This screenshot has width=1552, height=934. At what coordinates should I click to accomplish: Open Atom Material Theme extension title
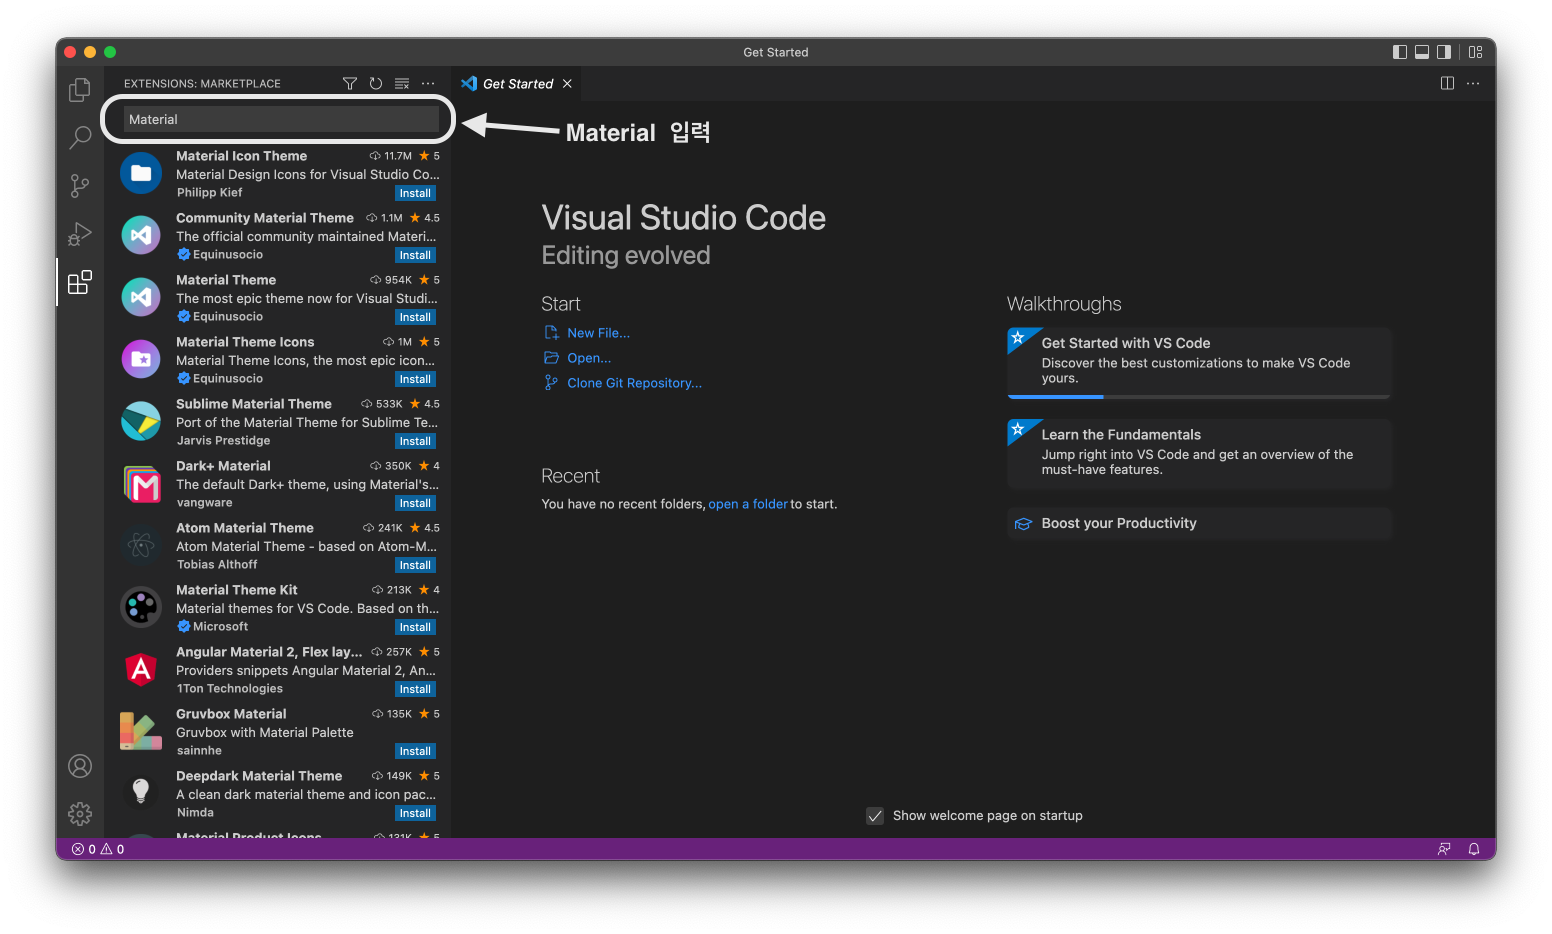click(245, 528)
